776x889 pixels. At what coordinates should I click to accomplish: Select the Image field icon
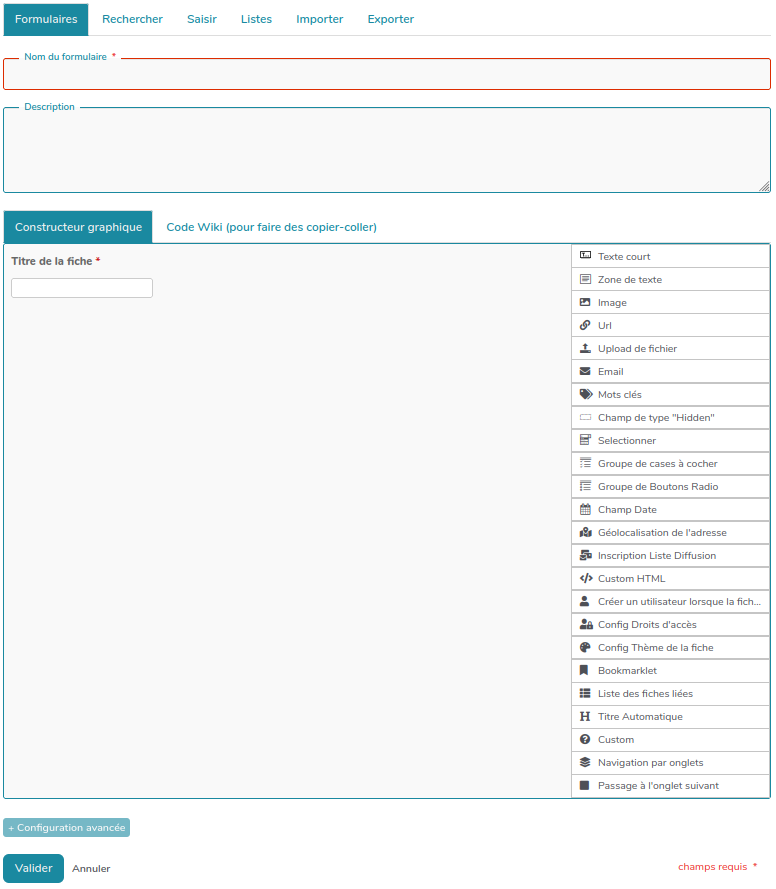(x=586, y=303)
